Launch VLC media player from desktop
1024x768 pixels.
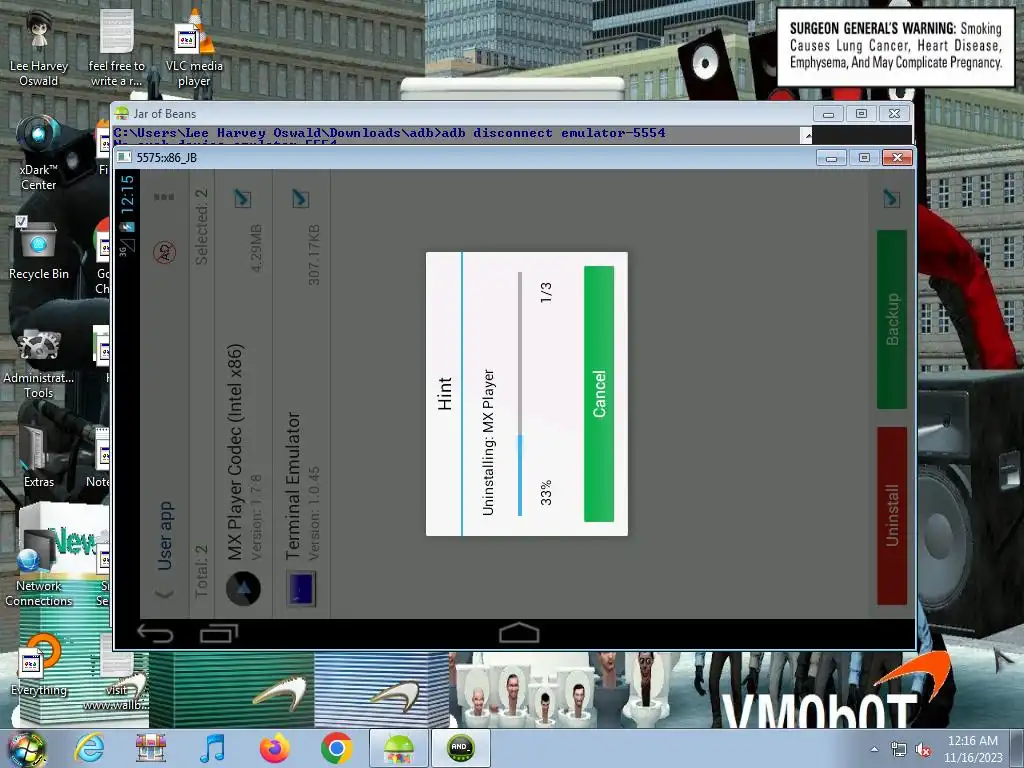tap(194, 47)
